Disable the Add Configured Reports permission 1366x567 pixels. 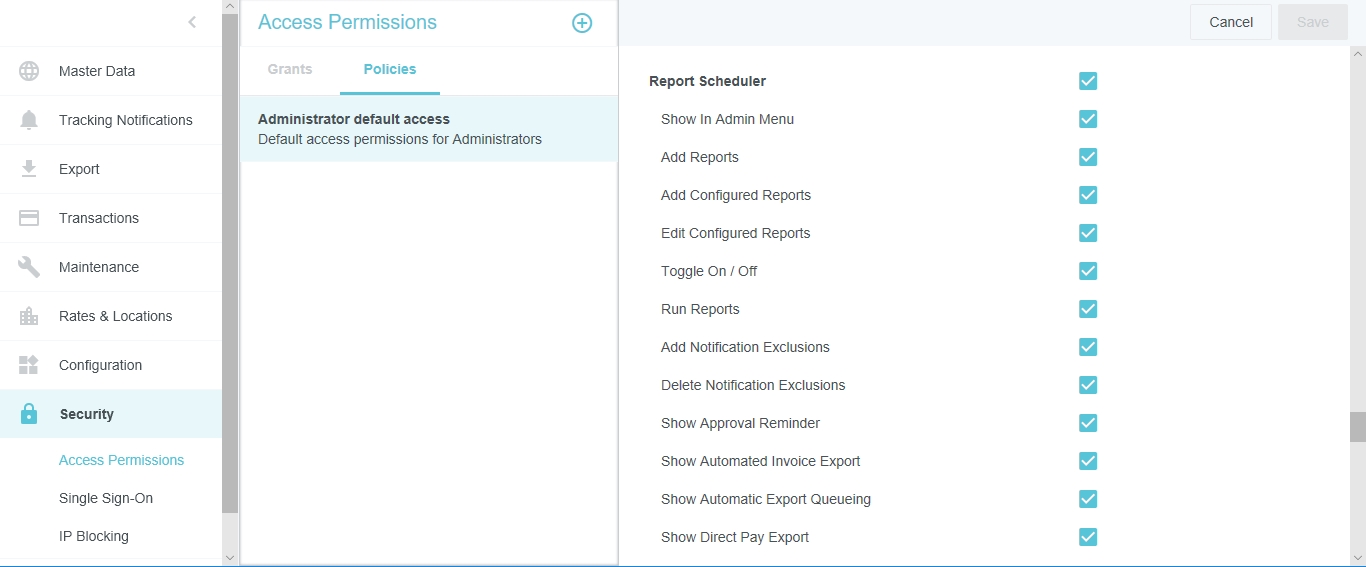coord(1088,195)
